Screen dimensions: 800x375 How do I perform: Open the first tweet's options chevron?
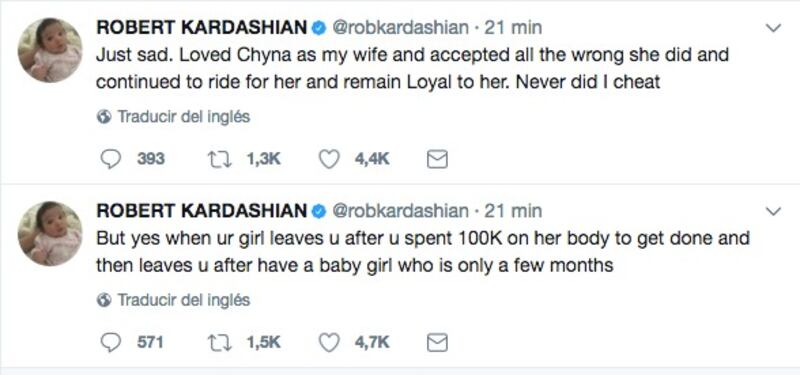click(x=774, y=28)
